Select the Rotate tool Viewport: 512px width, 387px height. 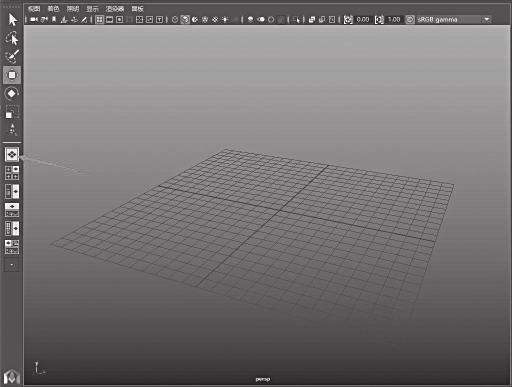12,93
